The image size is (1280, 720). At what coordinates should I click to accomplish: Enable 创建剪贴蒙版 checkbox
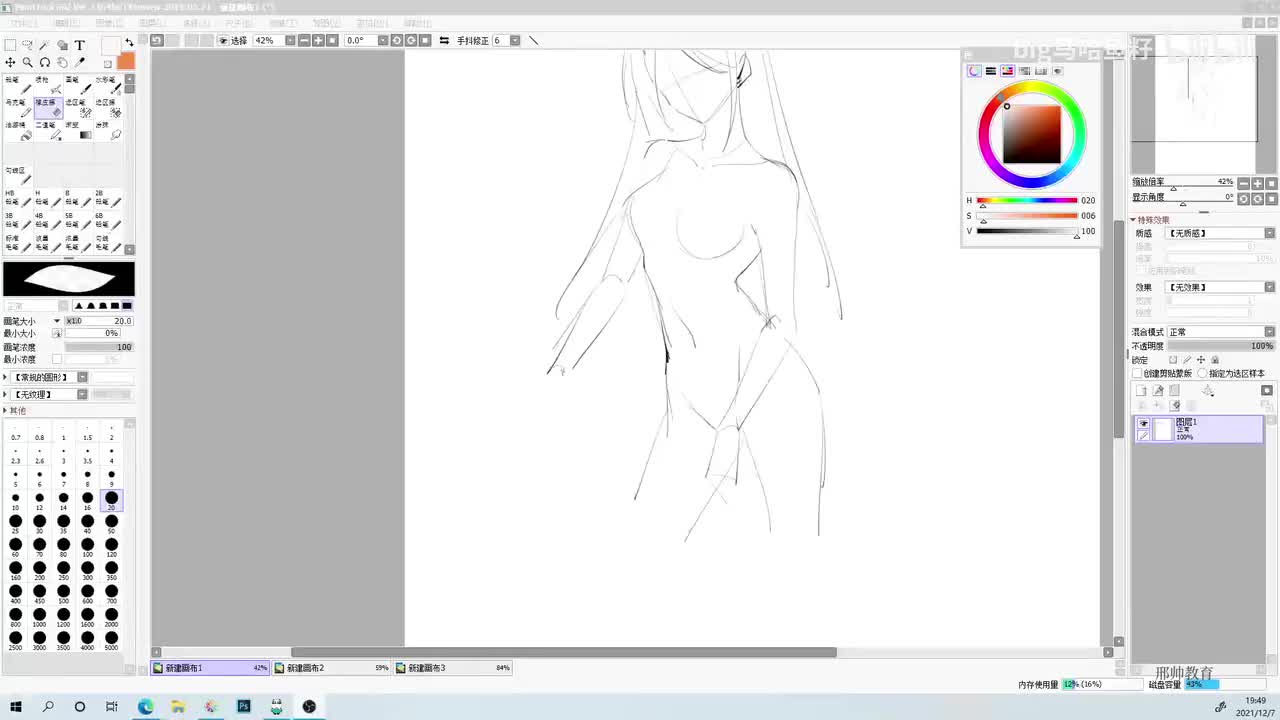point(1138,373)
